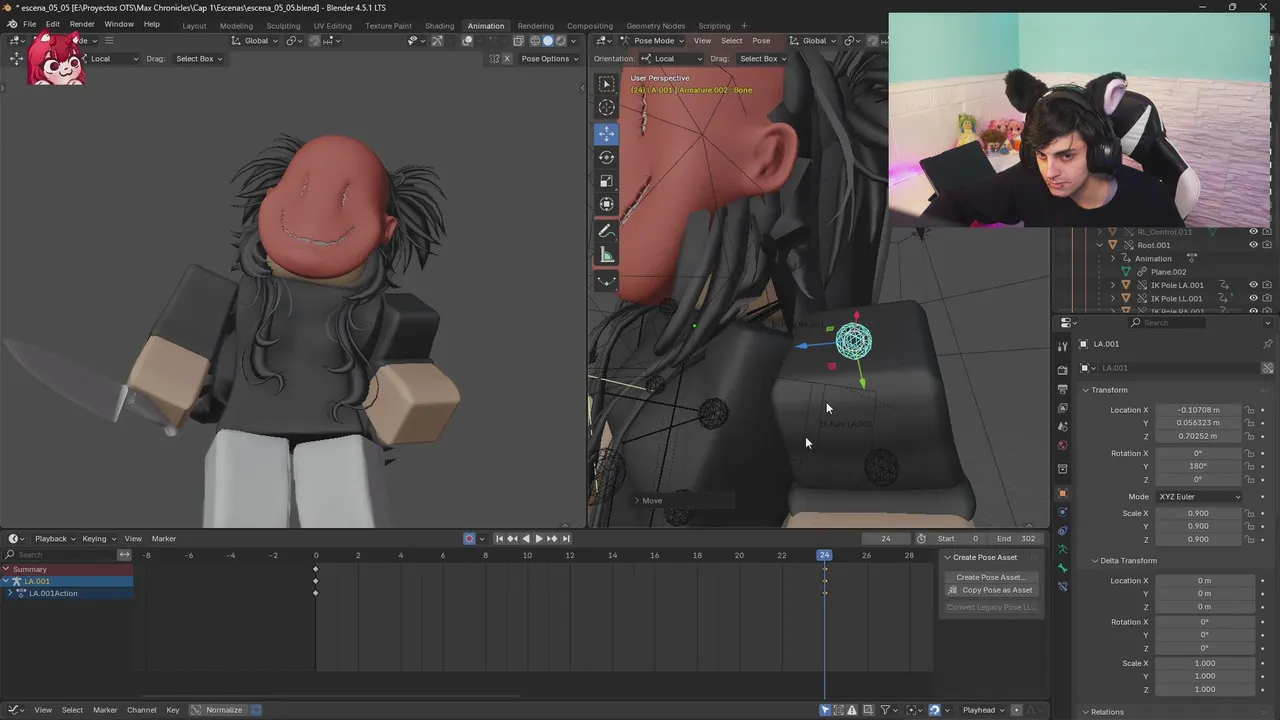This screenshot has height=720, width=1280.
Task: Expand the IK Pole LA.001 outliner item
Action: coord(1113,285)
